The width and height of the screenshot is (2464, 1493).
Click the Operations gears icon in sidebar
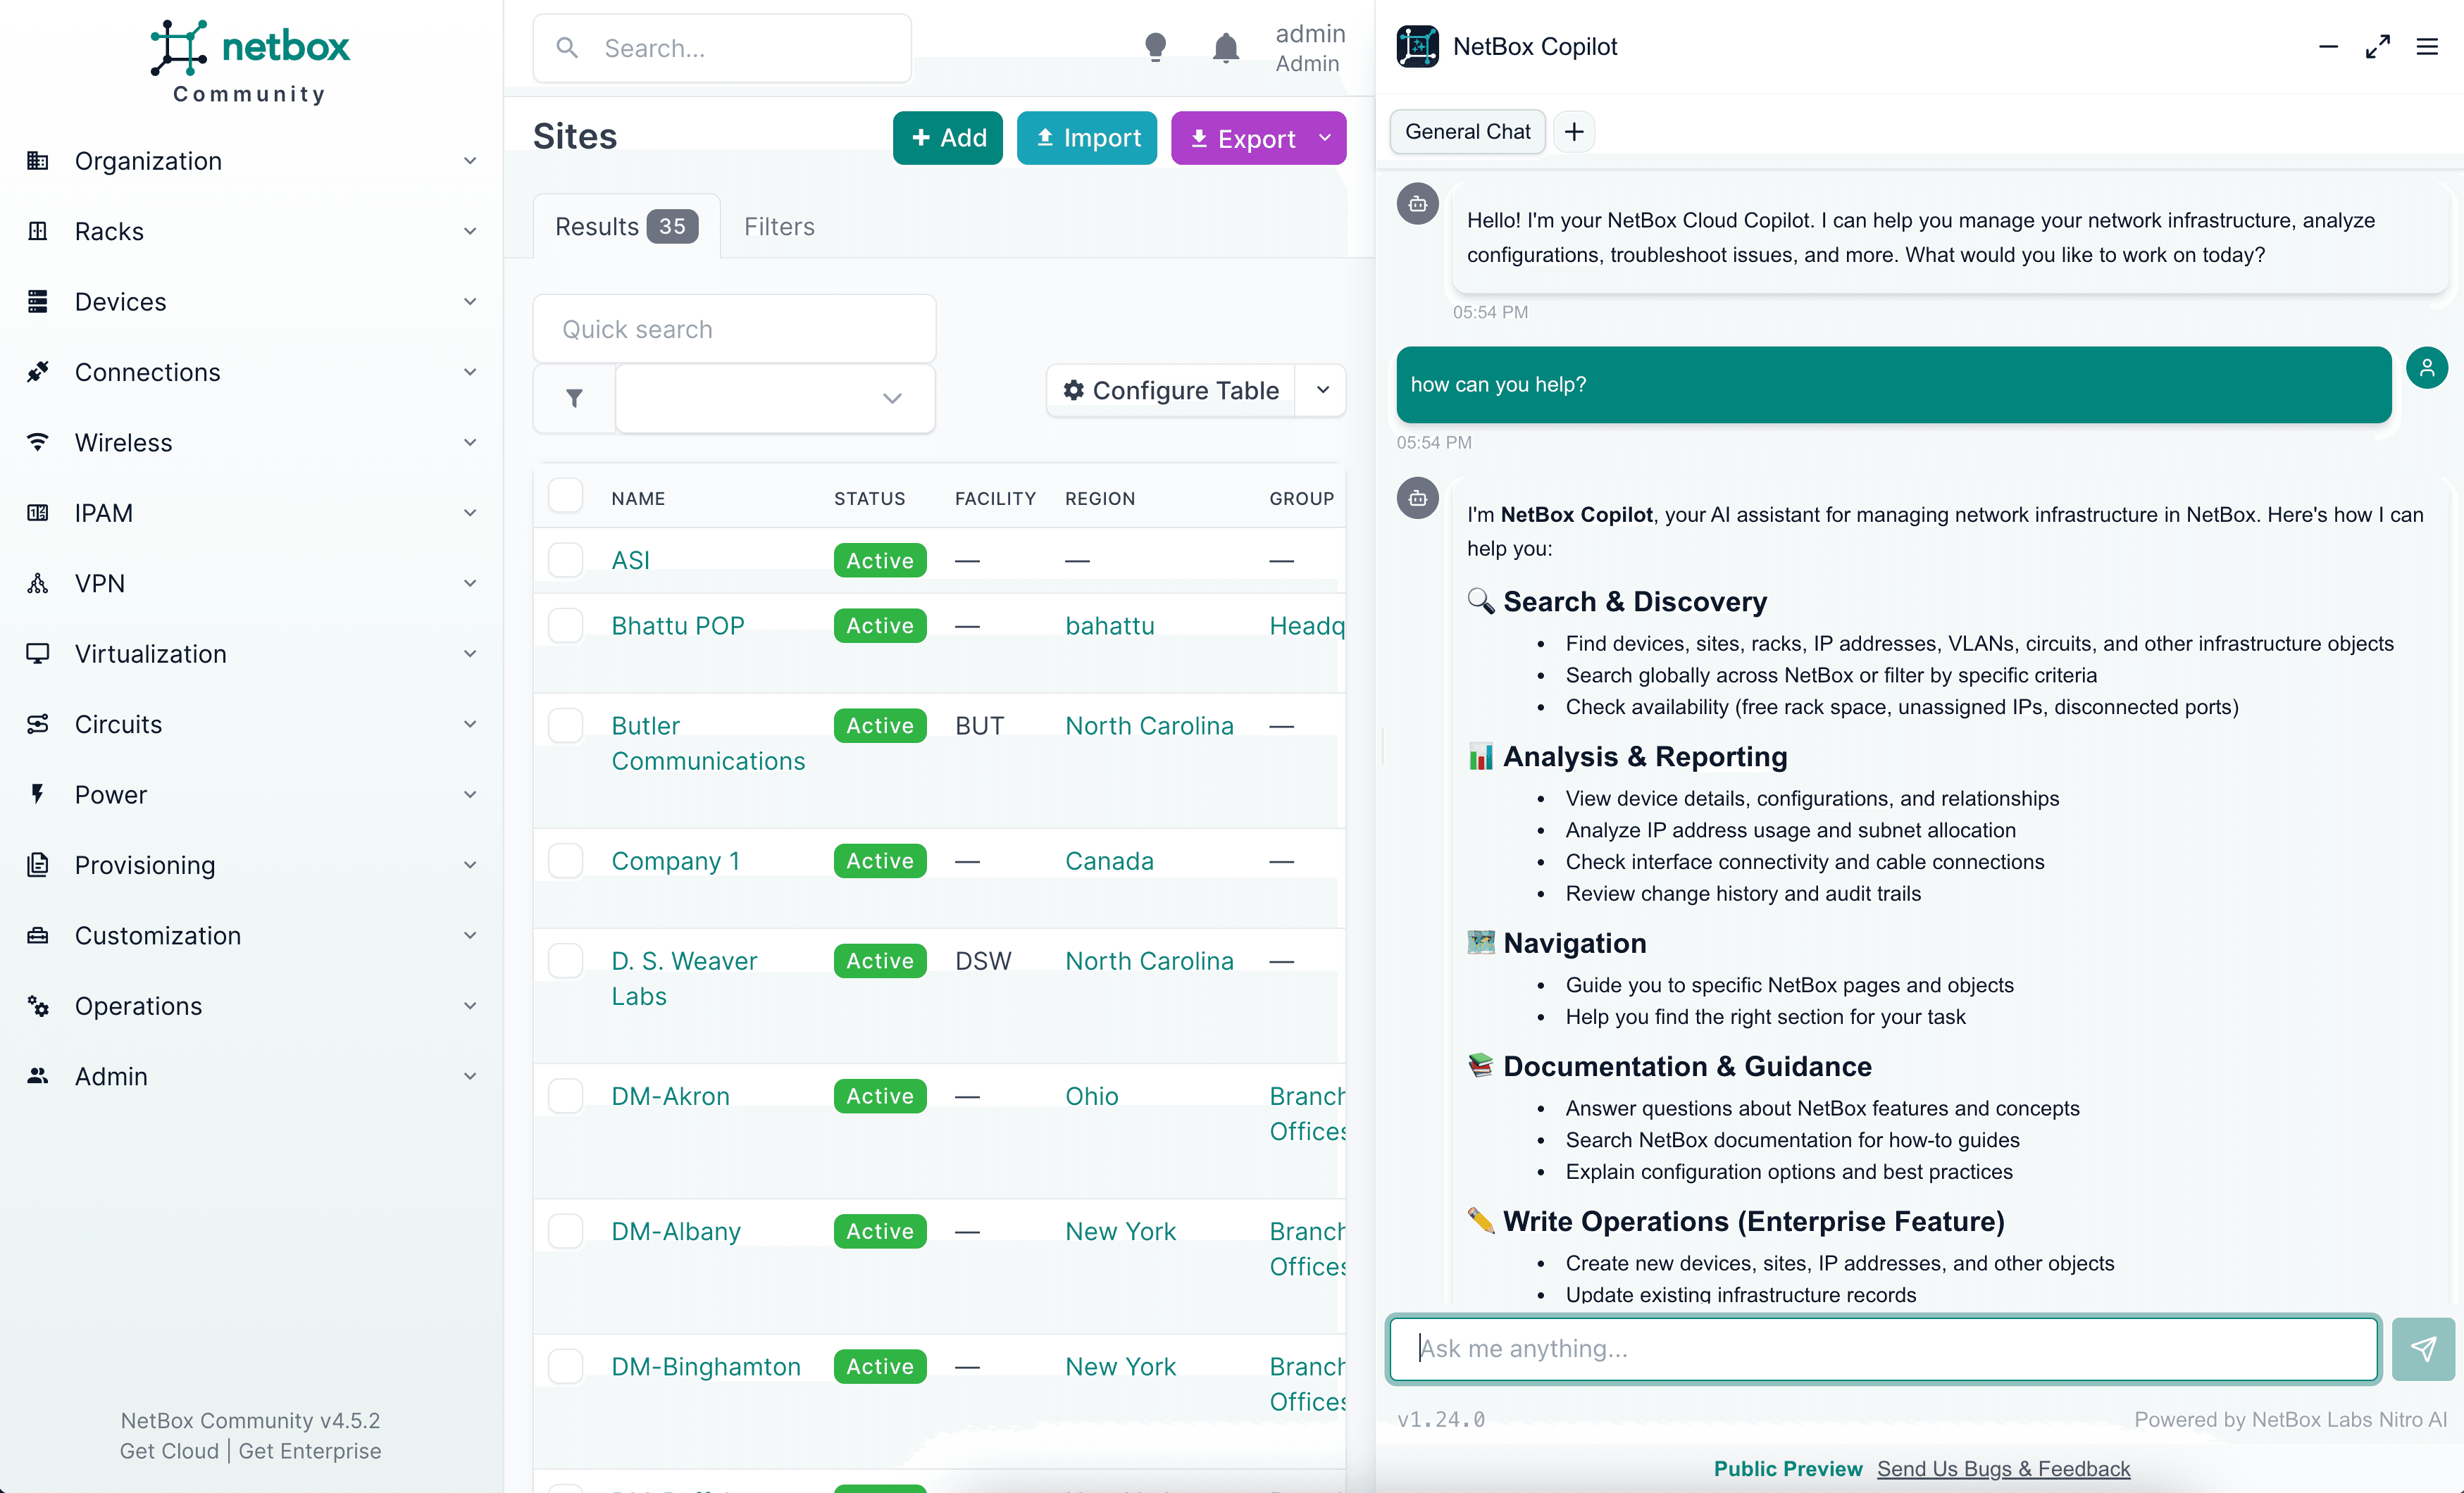(x=38, y=1006)
